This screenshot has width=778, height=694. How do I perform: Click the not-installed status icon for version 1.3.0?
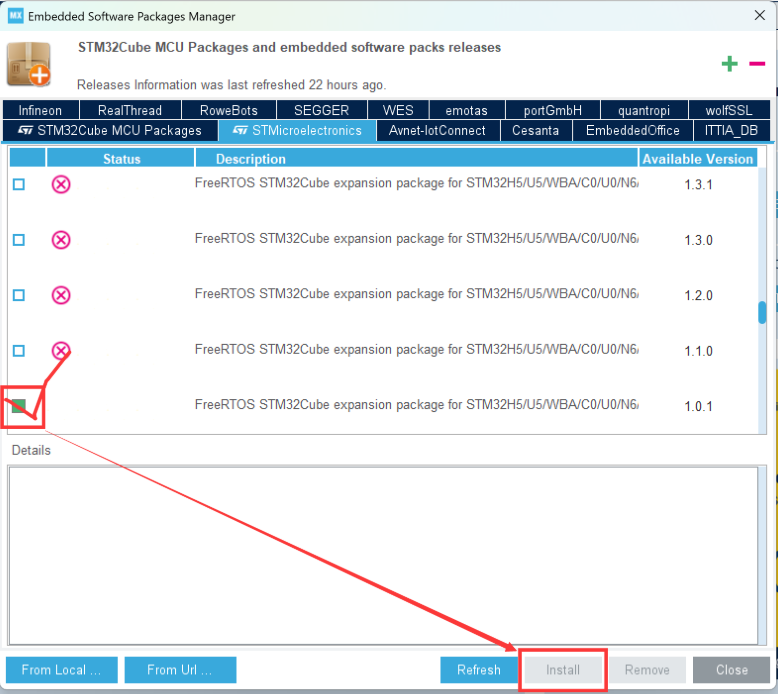tap(61, 240)
